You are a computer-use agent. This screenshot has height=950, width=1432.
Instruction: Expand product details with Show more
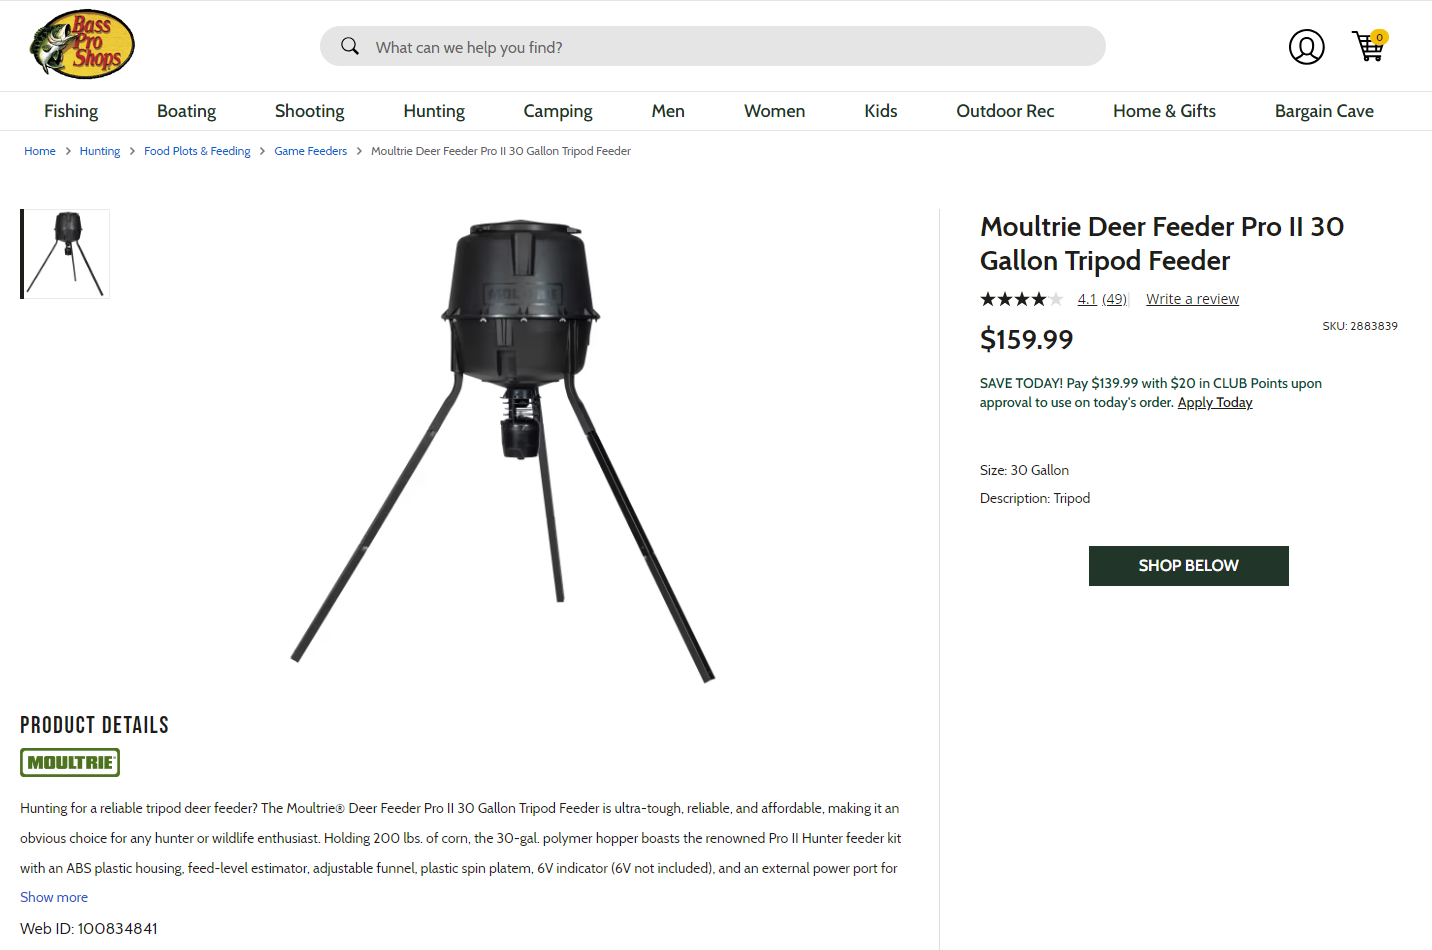[x=54, y=897]
